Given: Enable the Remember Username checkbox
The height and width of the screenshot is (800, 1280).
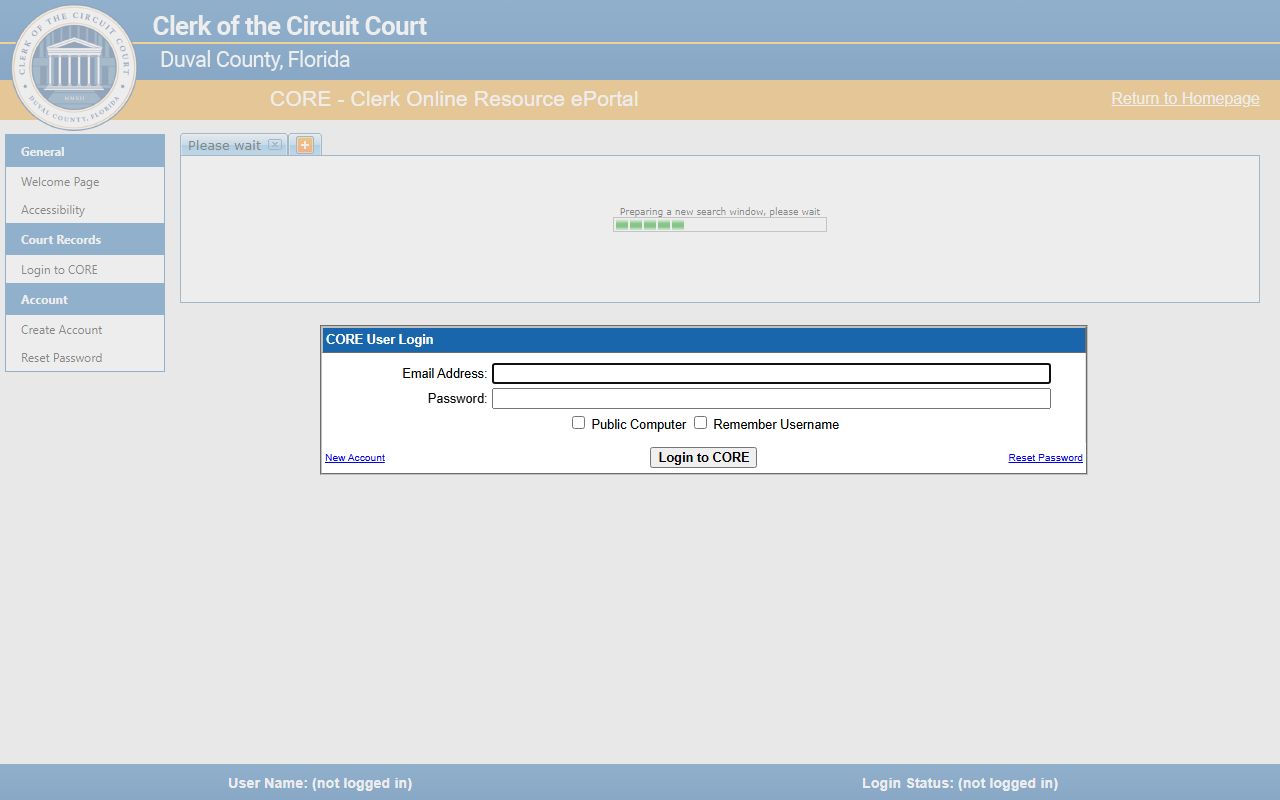Looking at the screenshot, I should [x=700, y=423].
